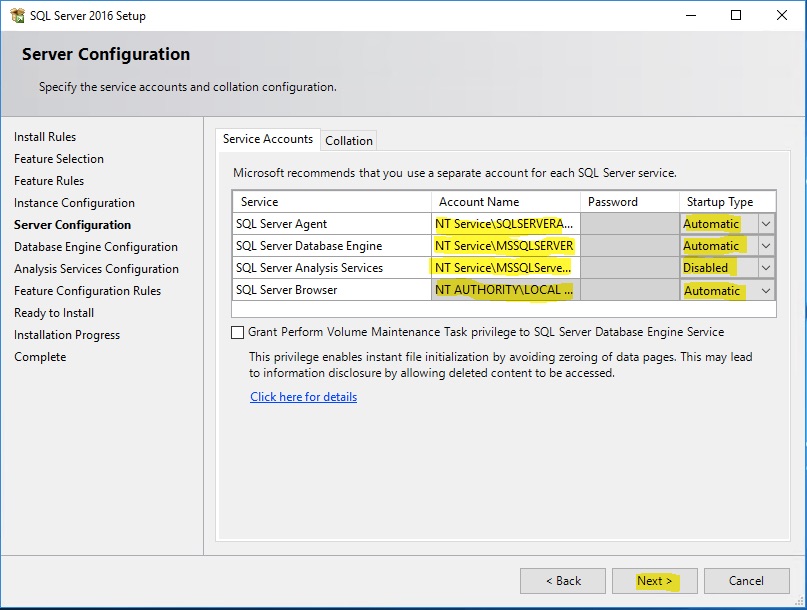Screen dimensions: 807x610
Task: Click the SQL Server Setup title bar icon
Action: (17, 15)
